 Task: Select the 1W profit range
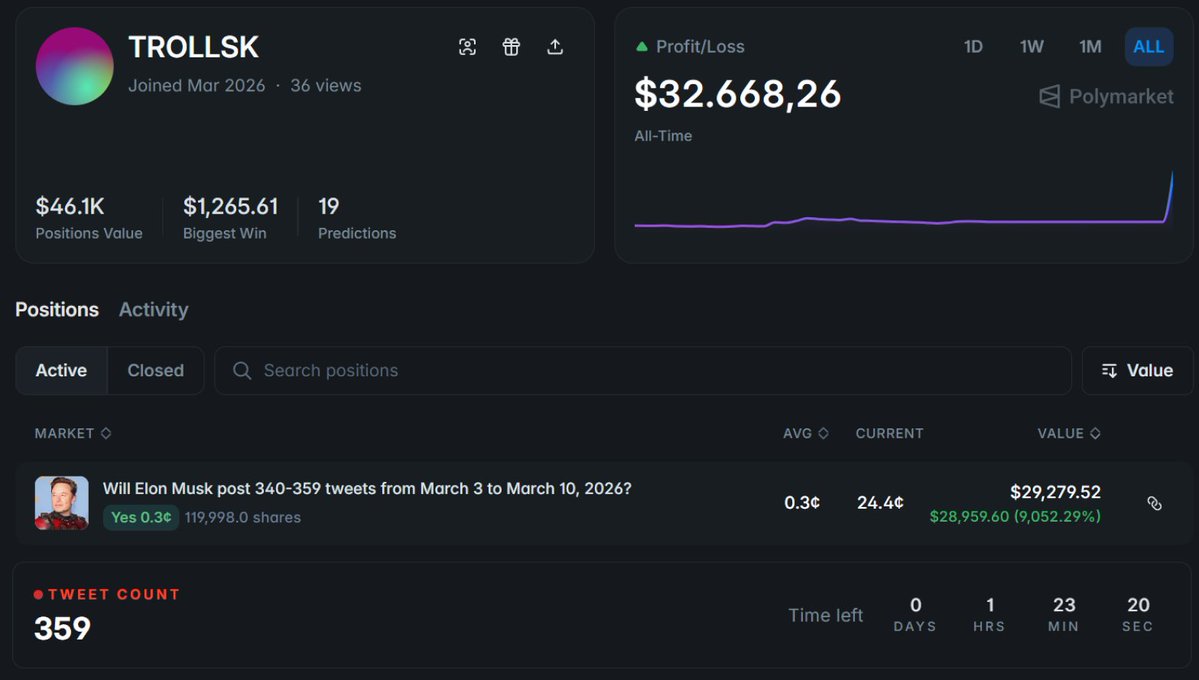coord(1032,47)
